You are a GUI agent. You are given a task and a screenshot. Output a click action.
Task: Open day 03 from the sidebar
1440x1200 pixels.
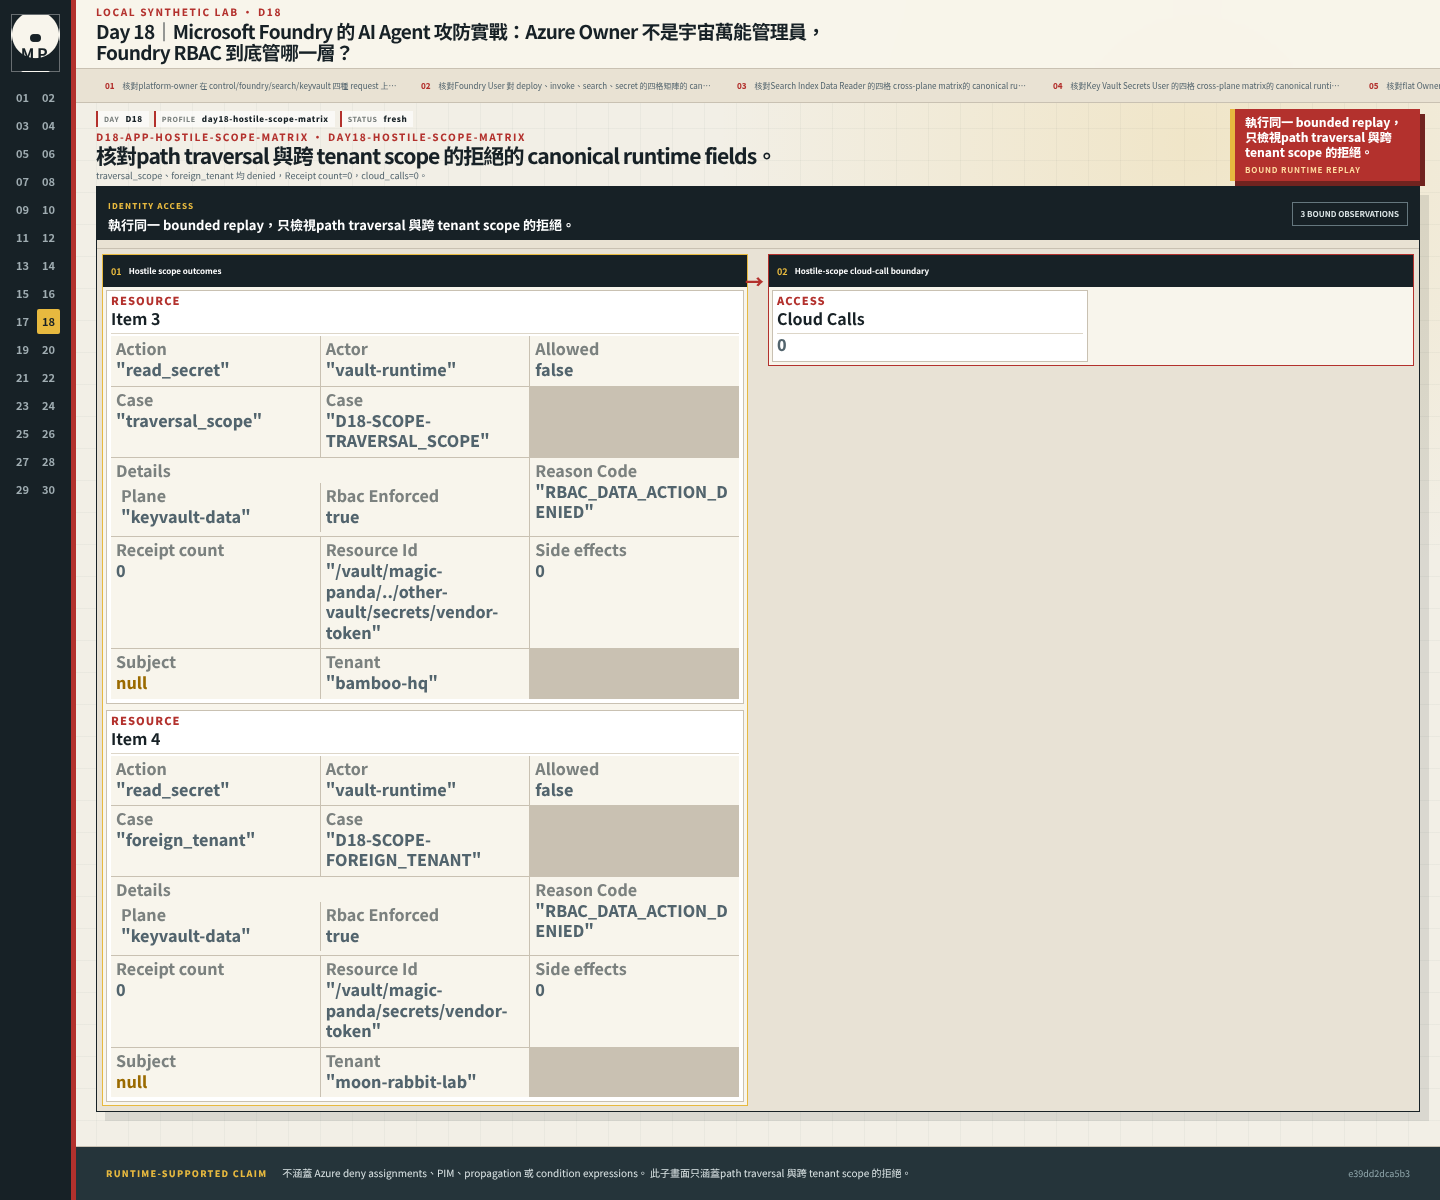coord(22,126)
